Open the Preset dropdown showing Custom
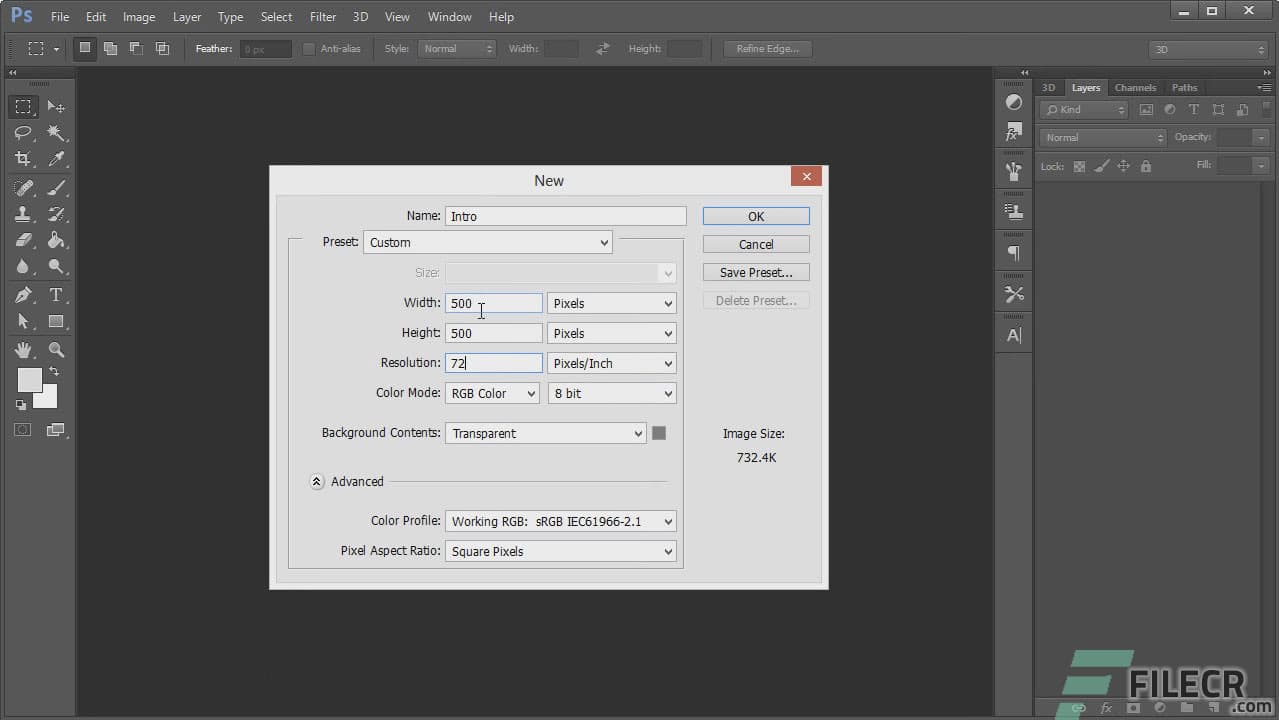Screen dimensions: 1279x720 pos(487,242)
